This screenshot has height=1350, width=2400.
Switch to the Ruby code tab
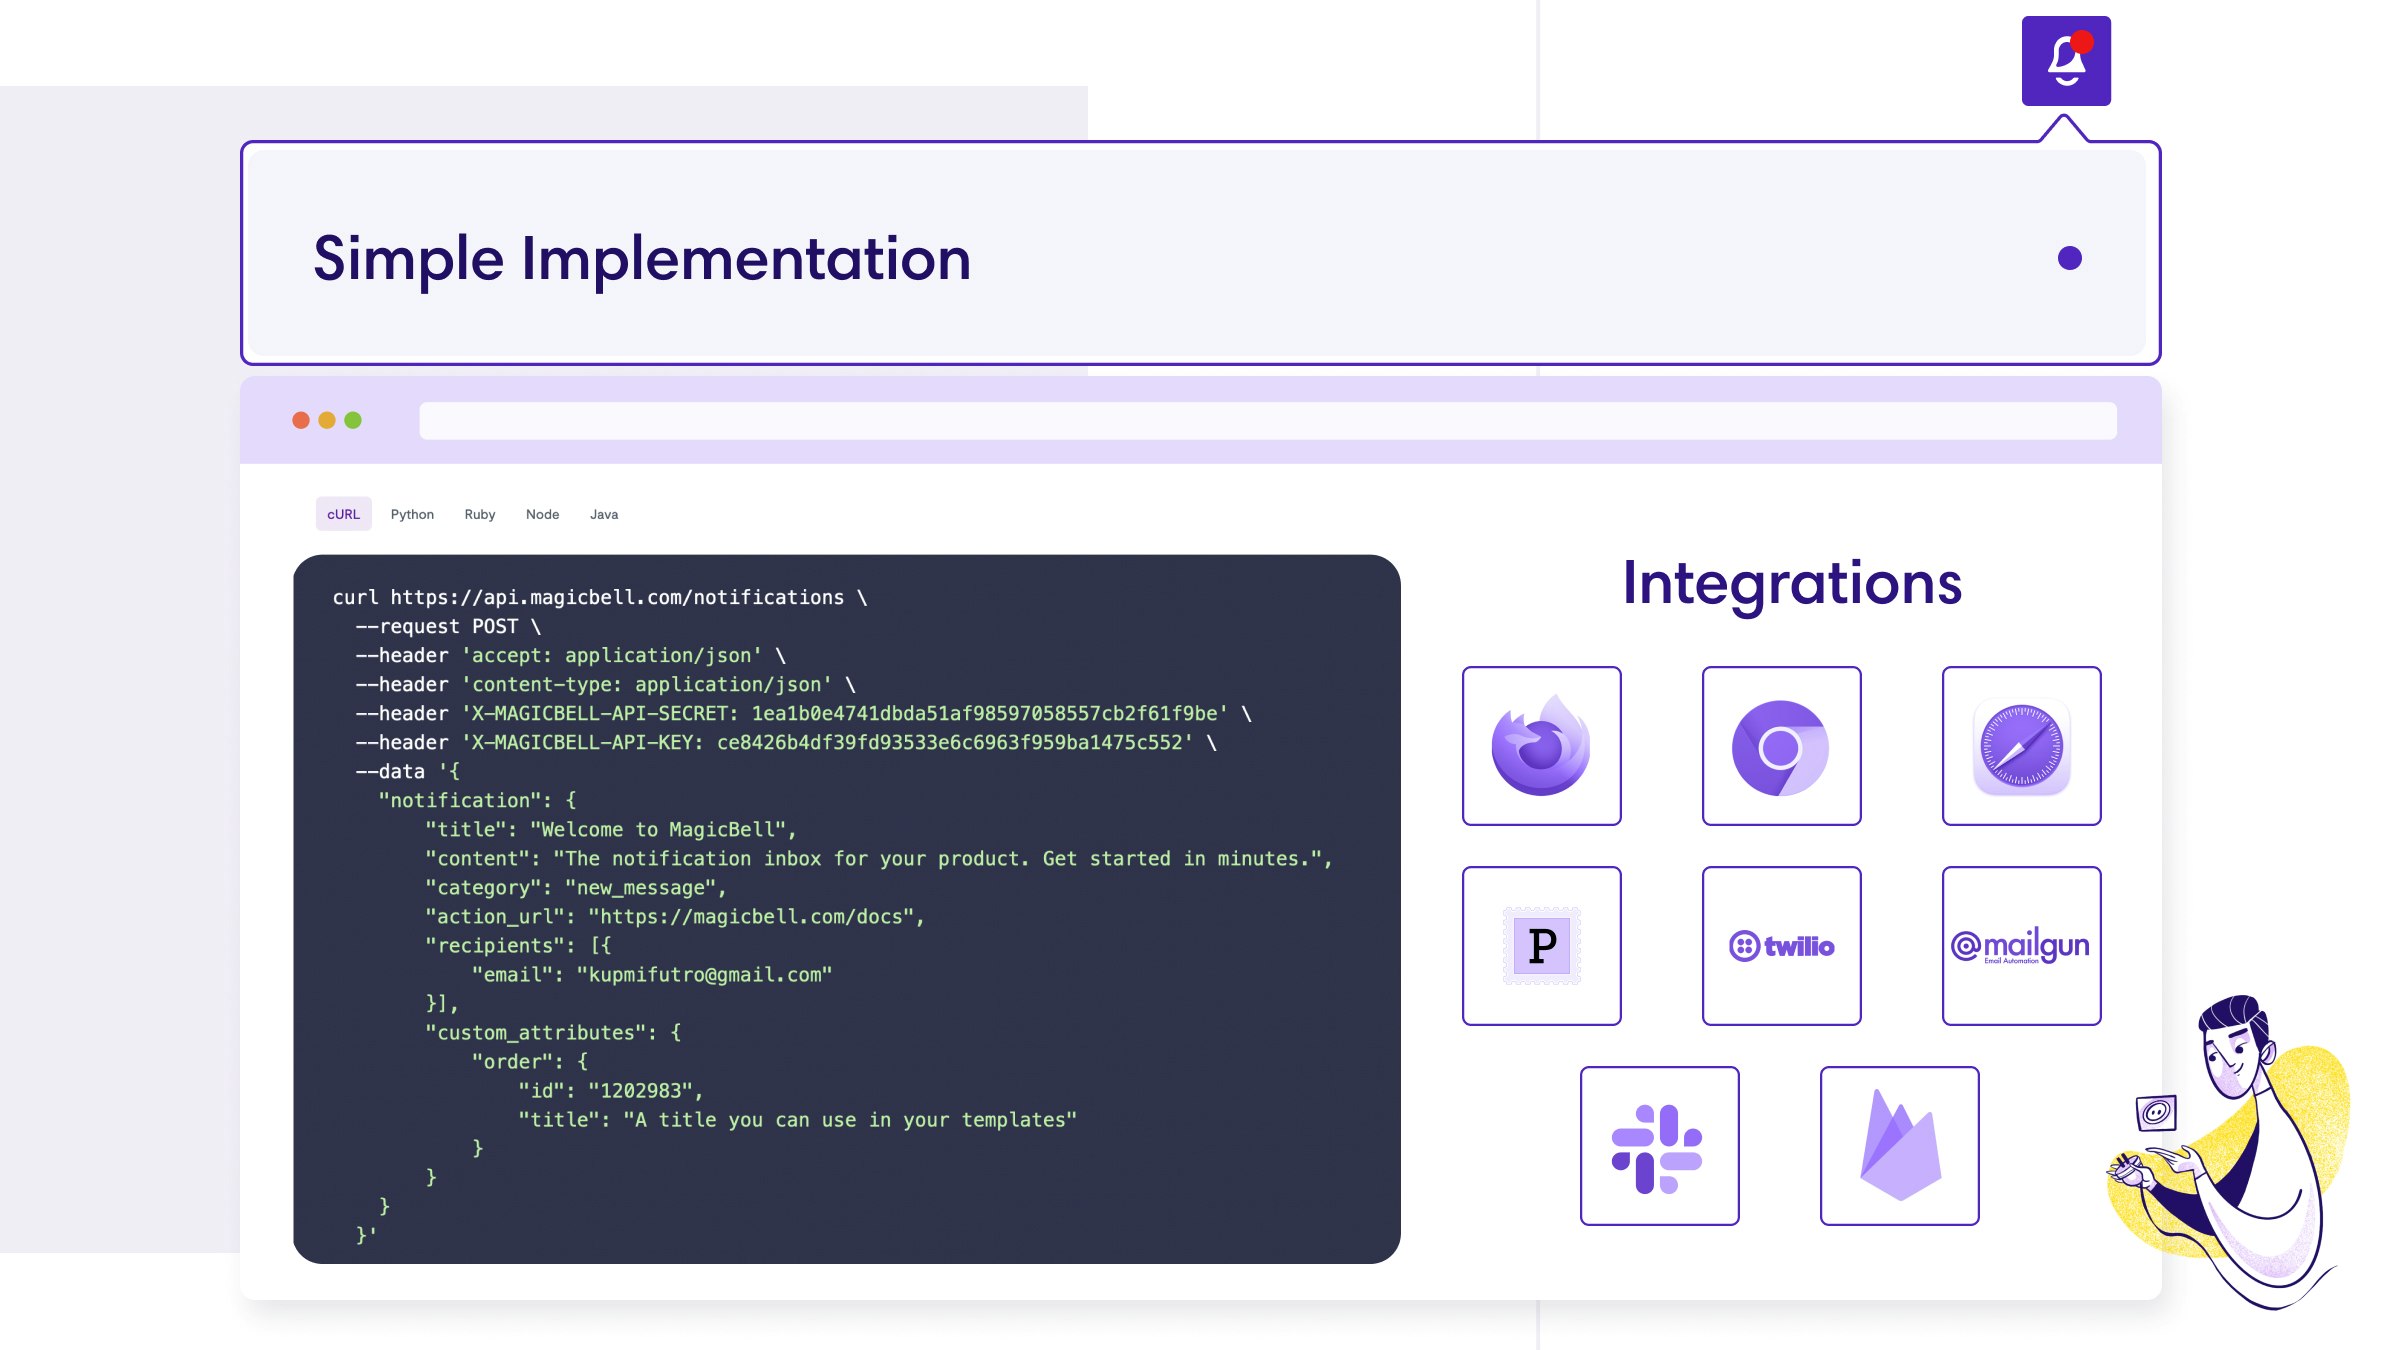[x=479, y=514]
